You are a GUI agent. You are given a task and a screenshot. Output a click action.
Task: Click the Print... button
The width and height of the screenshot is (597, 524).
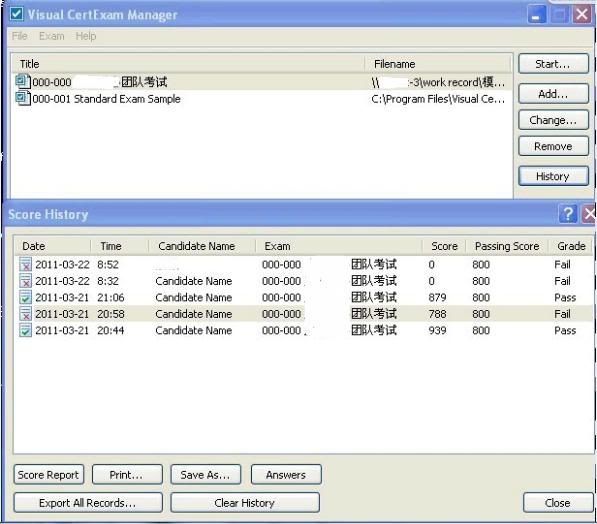click(127, 475)
